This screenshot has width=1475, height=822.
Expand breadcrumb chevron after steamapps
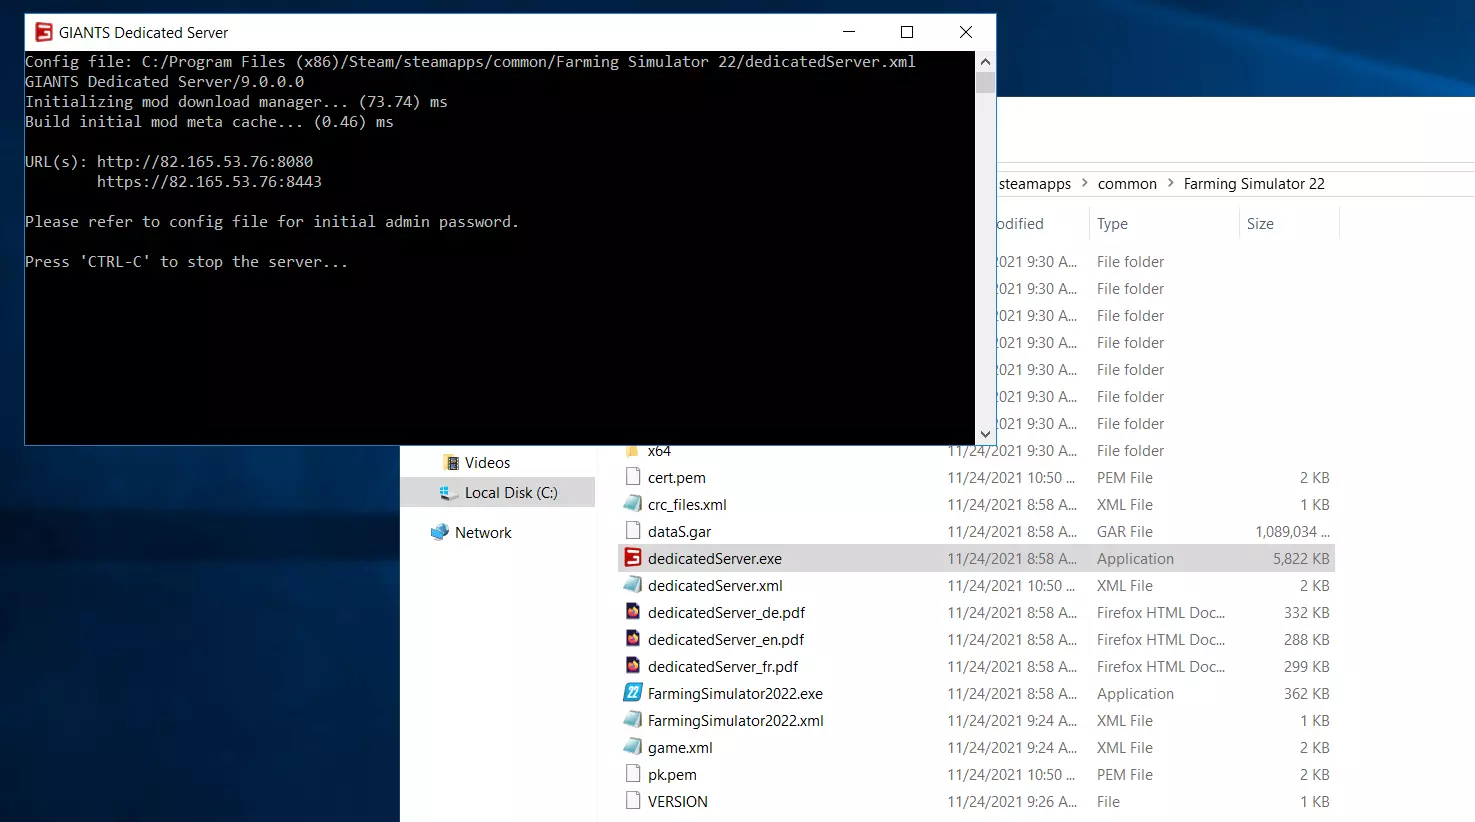[x=1085, y=183]
